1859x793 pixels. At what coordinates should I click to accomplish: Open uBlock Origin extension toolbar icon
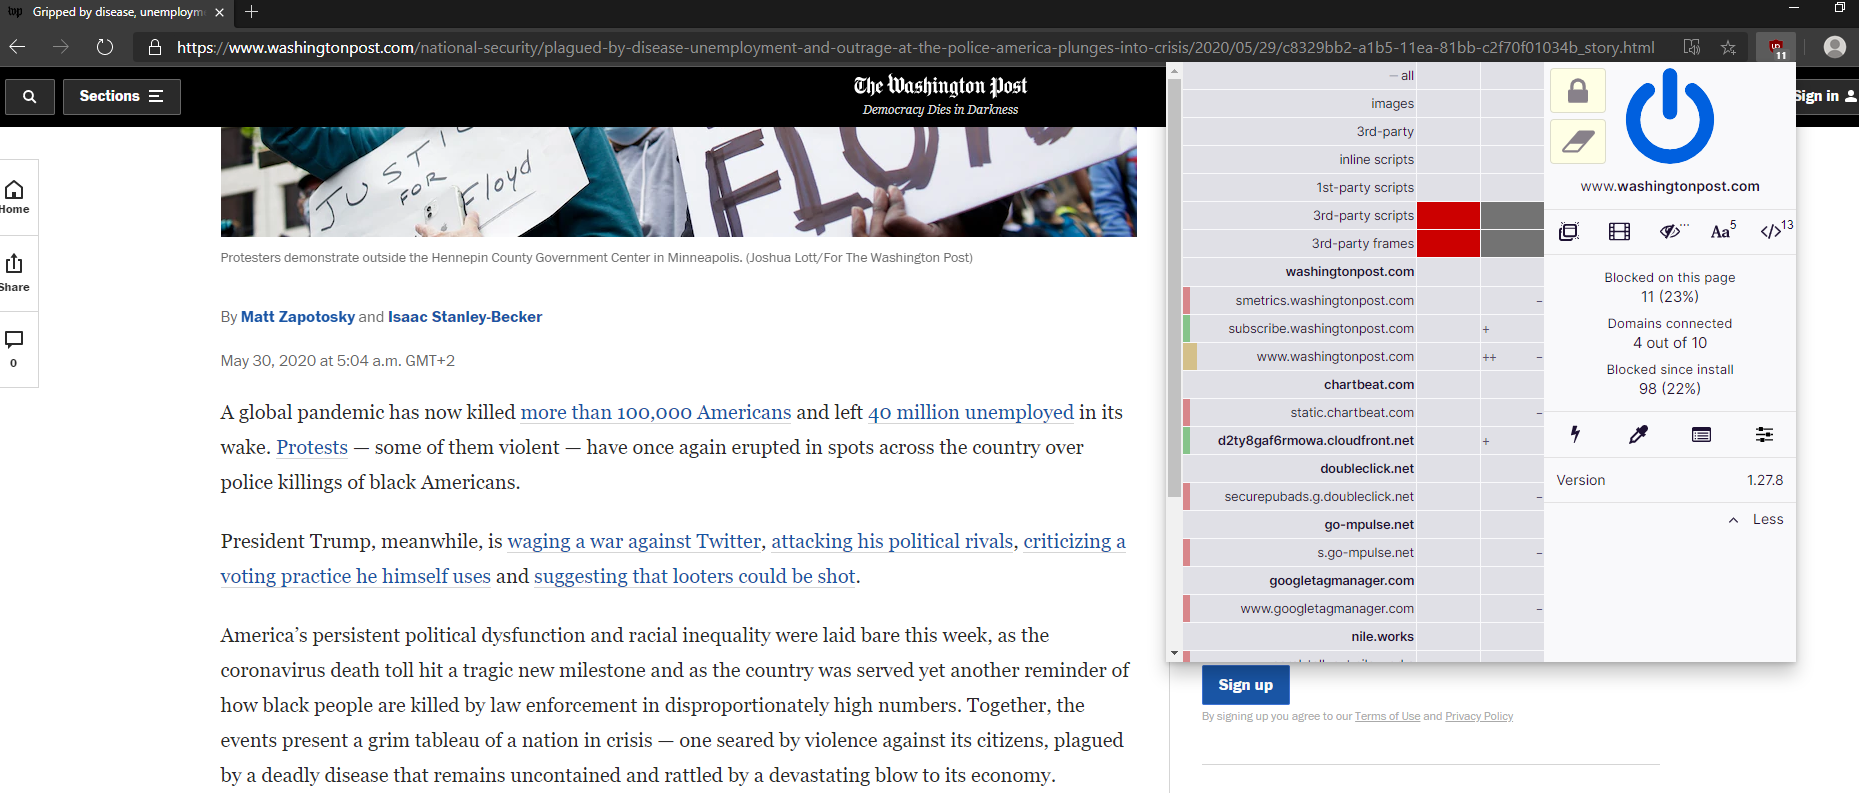click(x=1776, y=47)
